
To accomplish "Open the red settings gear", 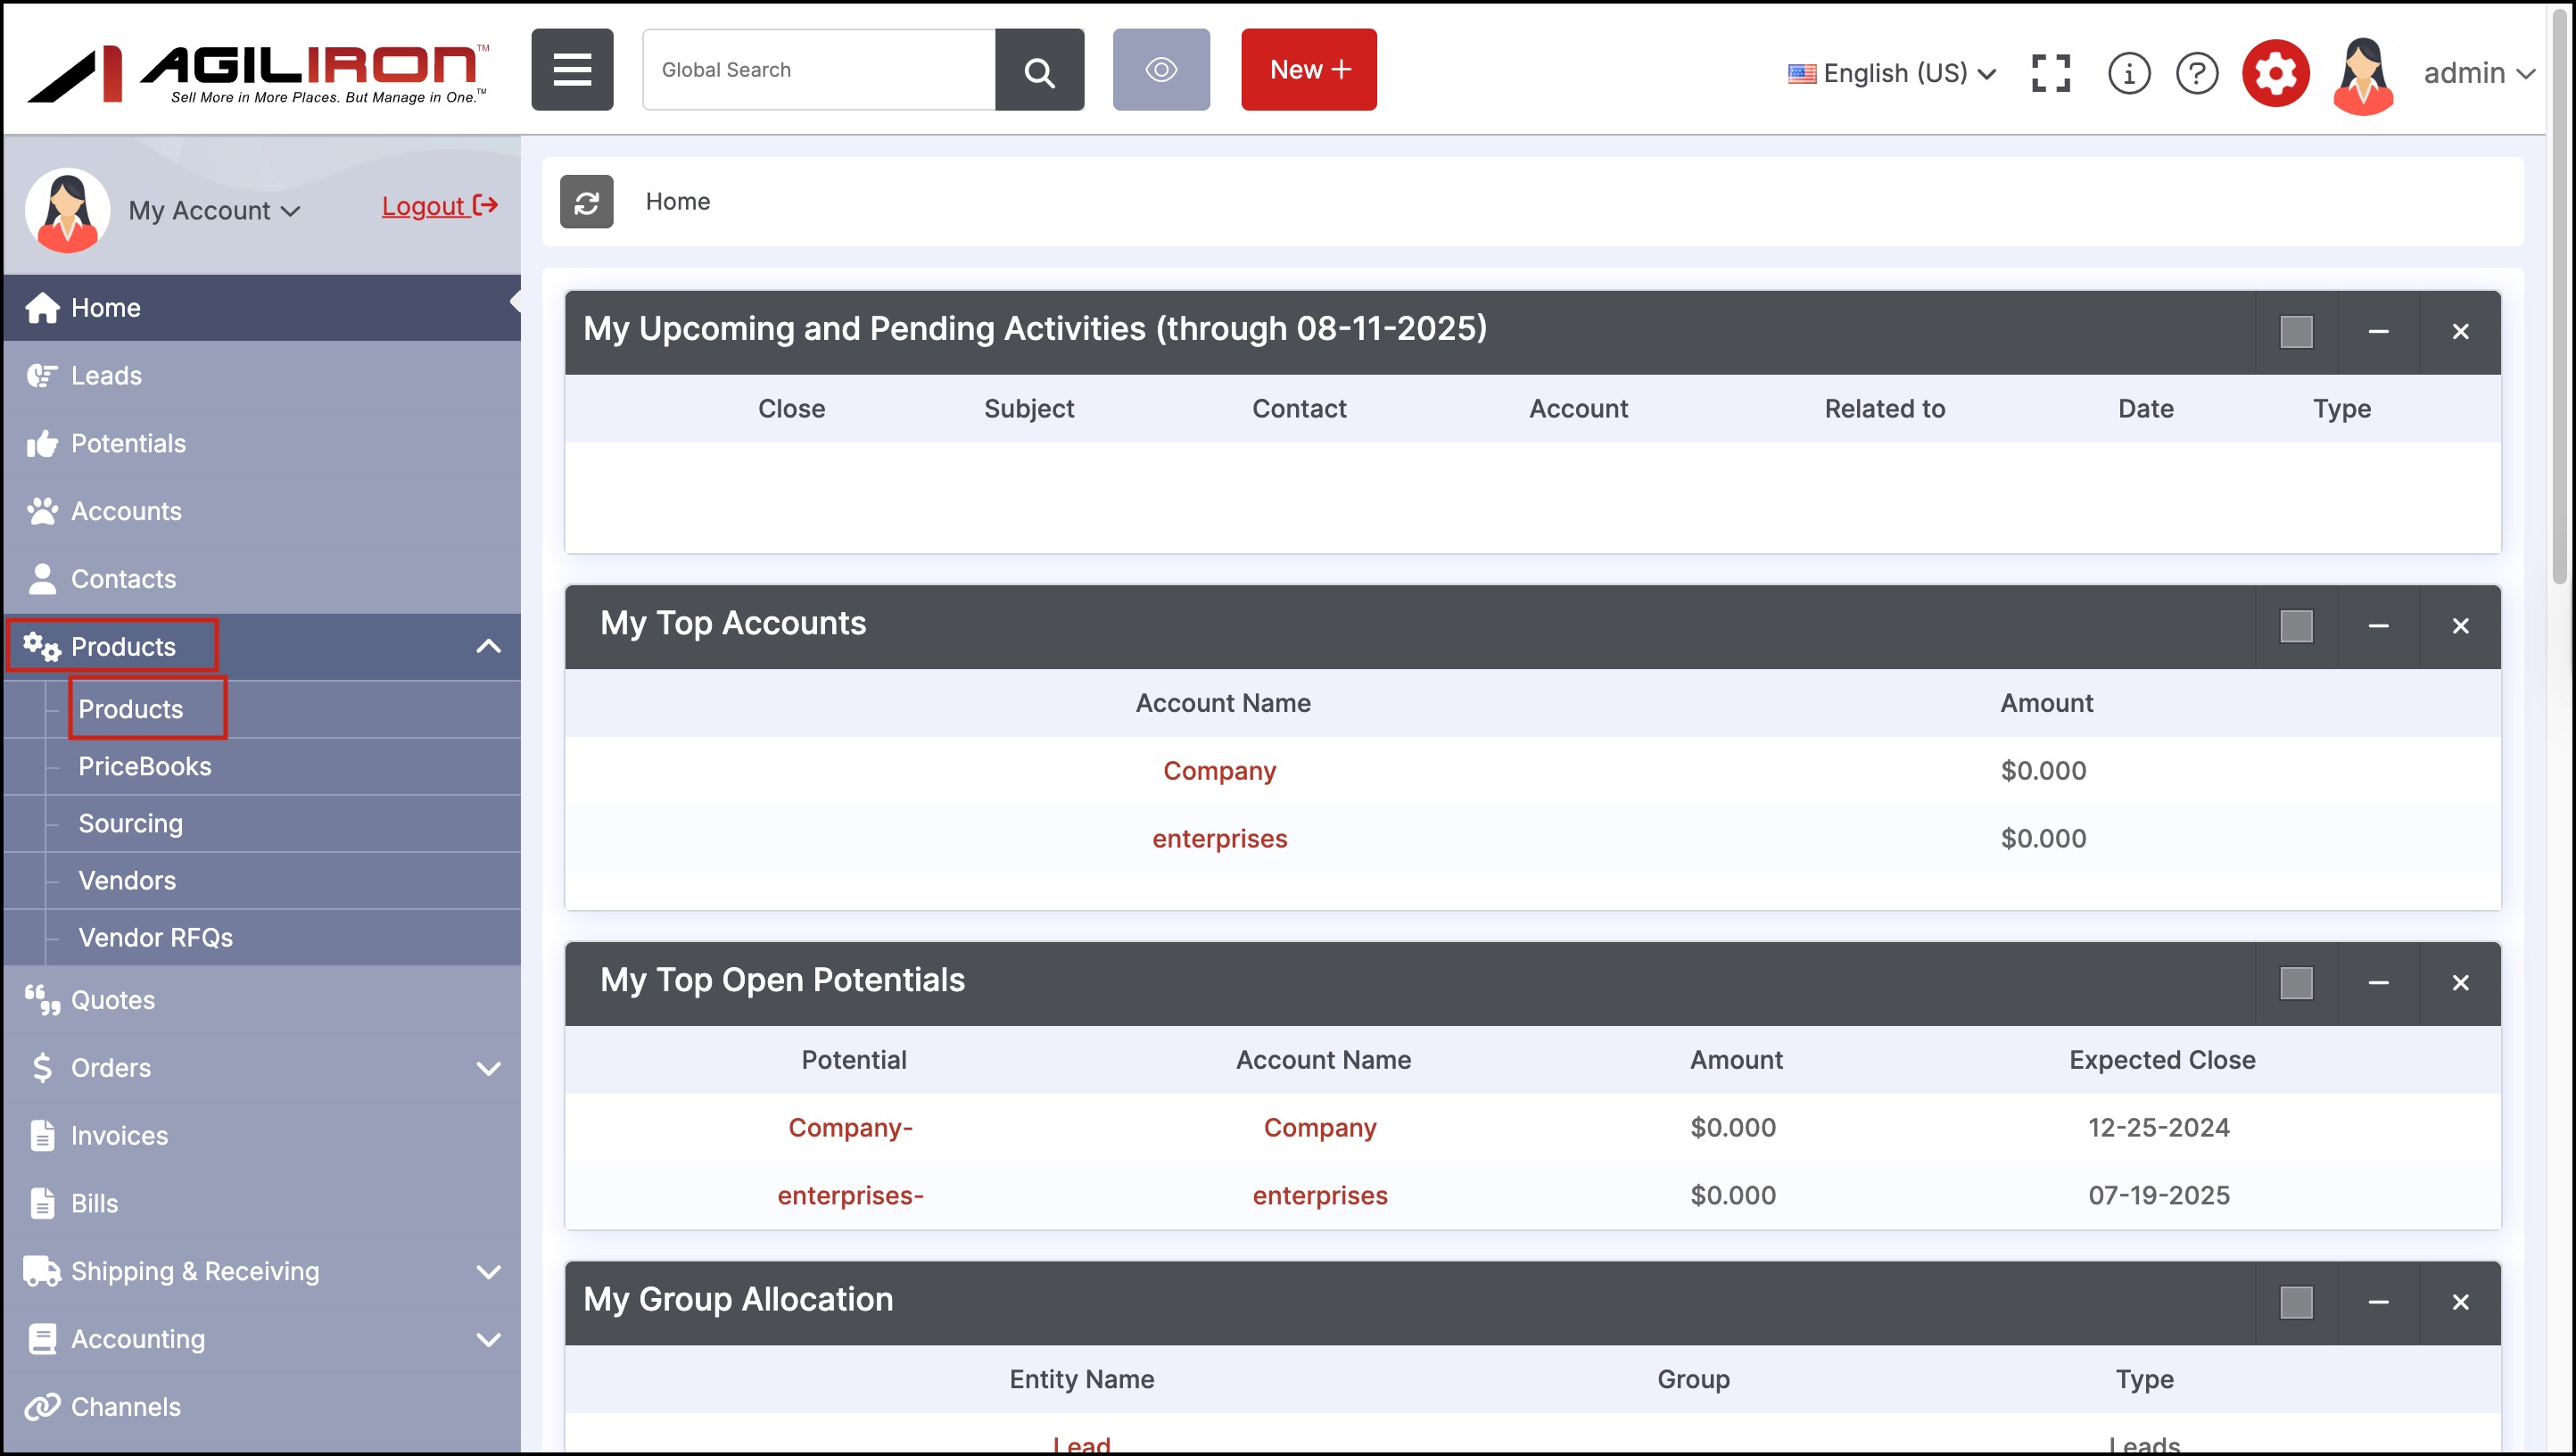I will (x=2275, y=73).
